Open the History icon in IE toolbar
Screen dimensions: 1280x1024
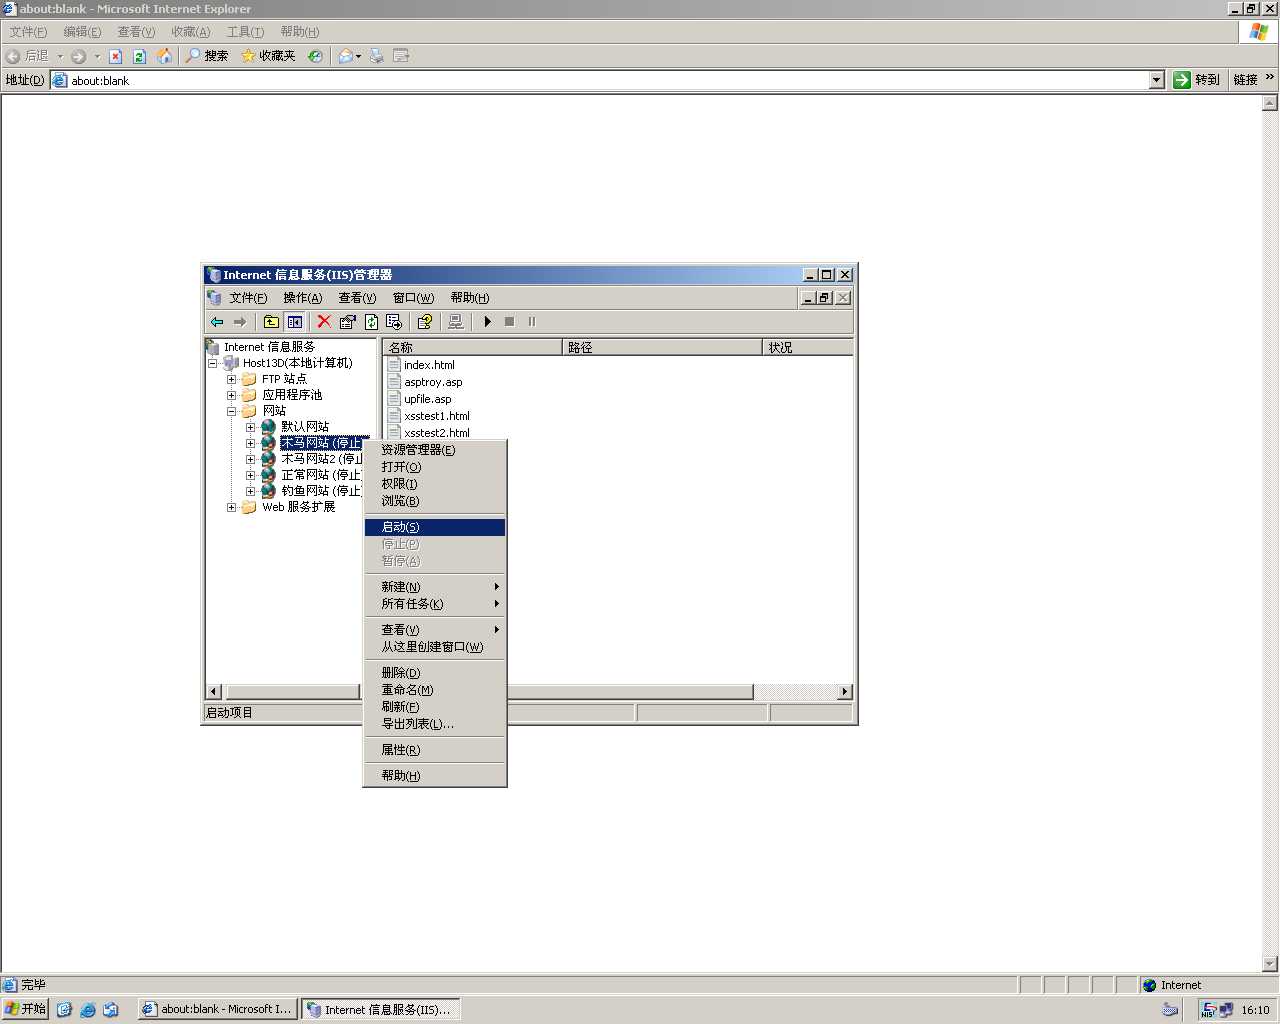pyautogui.click(x=315, y=56)
